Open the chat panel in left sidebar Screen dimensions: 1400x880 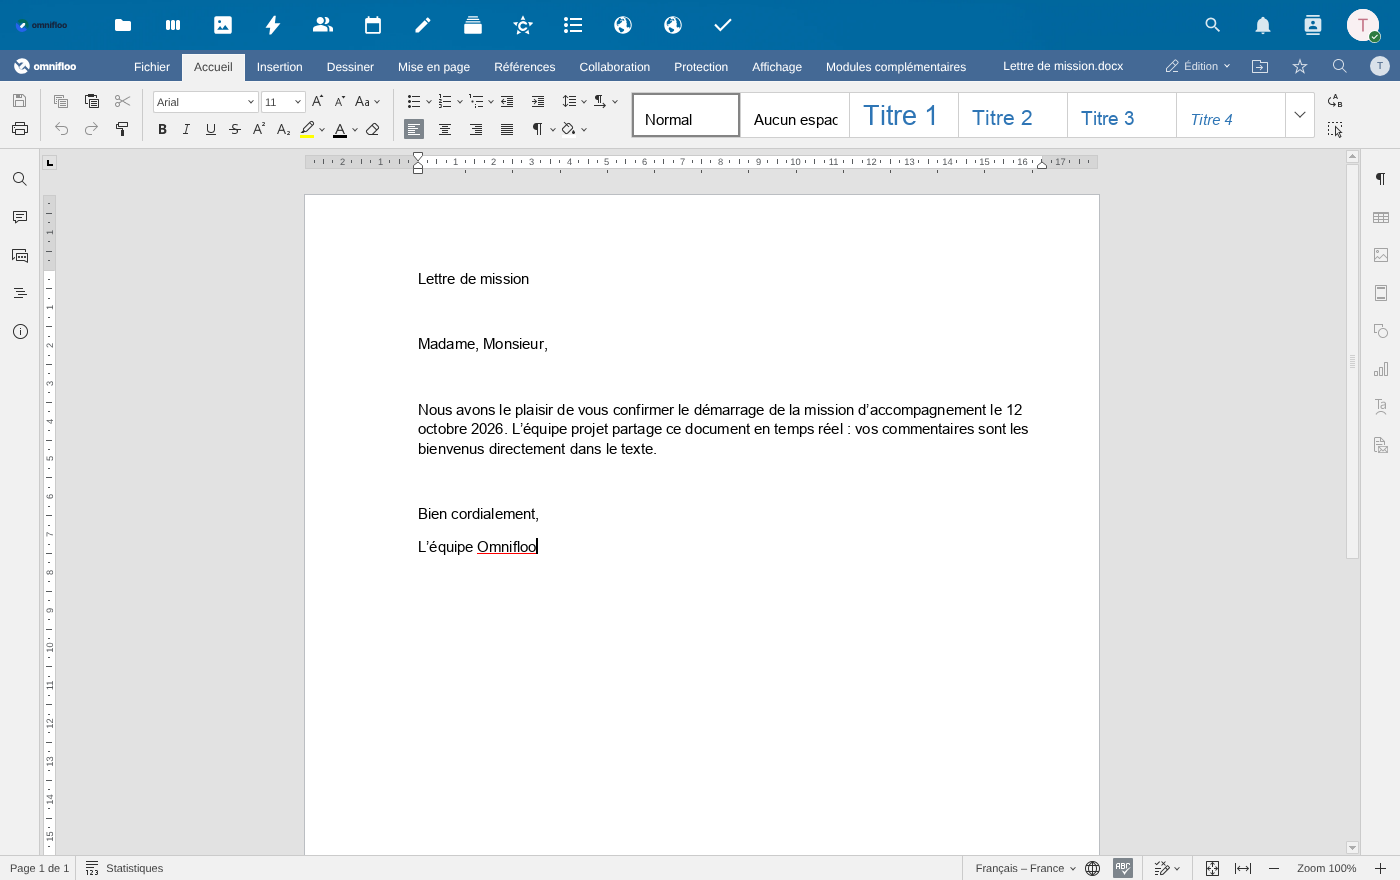coord(20,255)
